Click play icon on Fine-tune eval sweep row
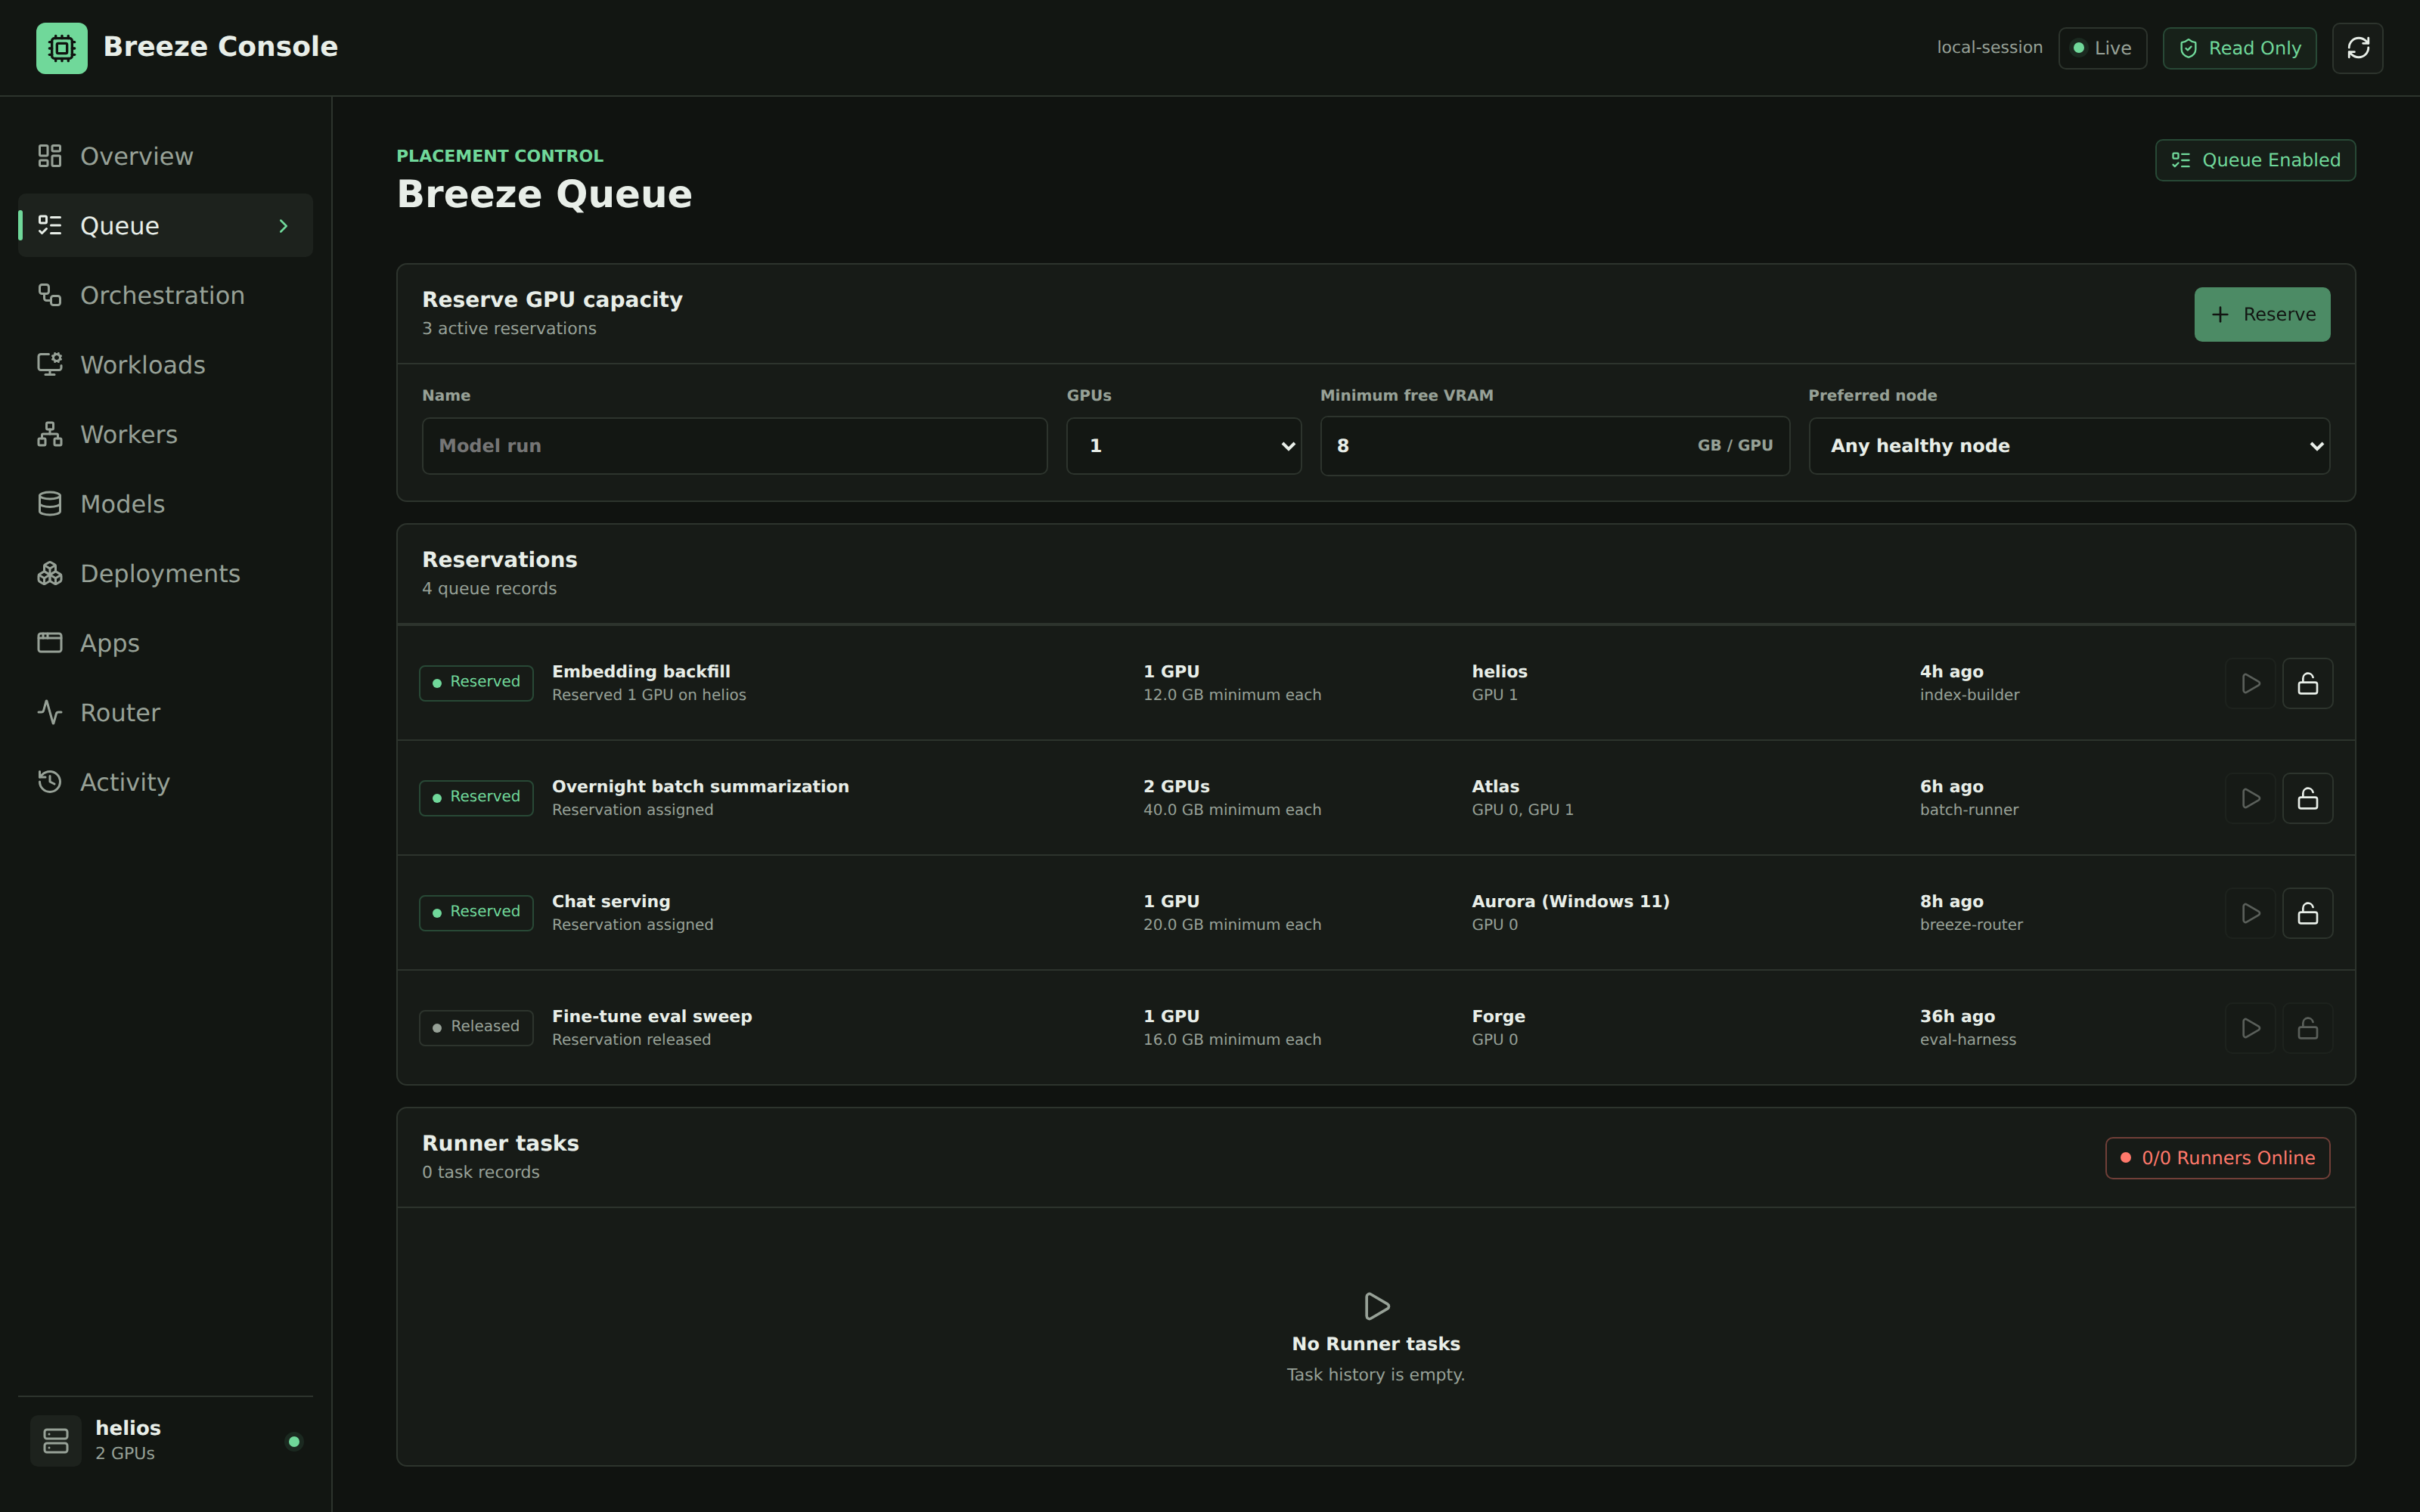This screenshot has width=2420, height=1512. (x=2250, y=1028)
